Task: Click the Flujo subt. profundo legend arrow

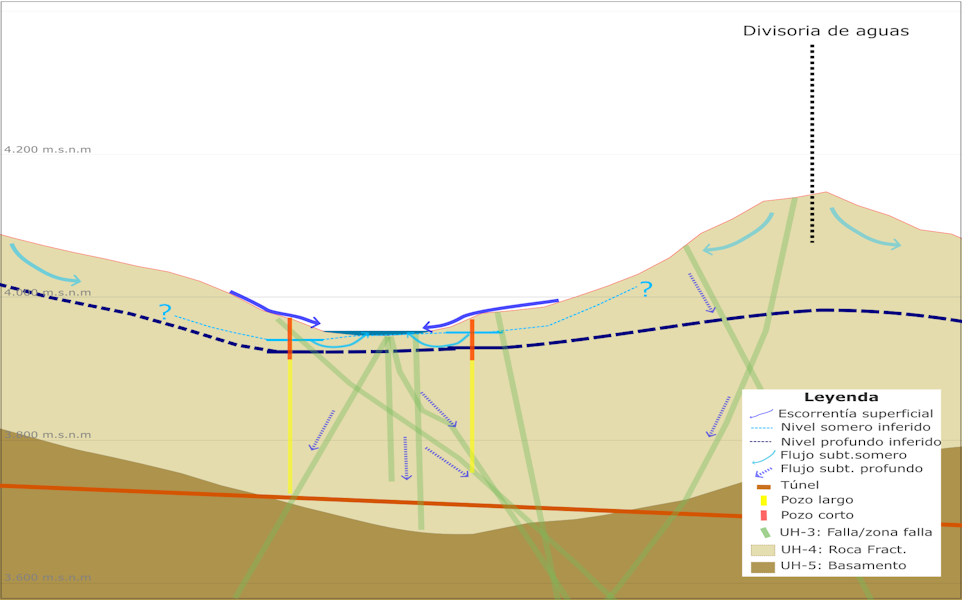Action: pos(762,470)
